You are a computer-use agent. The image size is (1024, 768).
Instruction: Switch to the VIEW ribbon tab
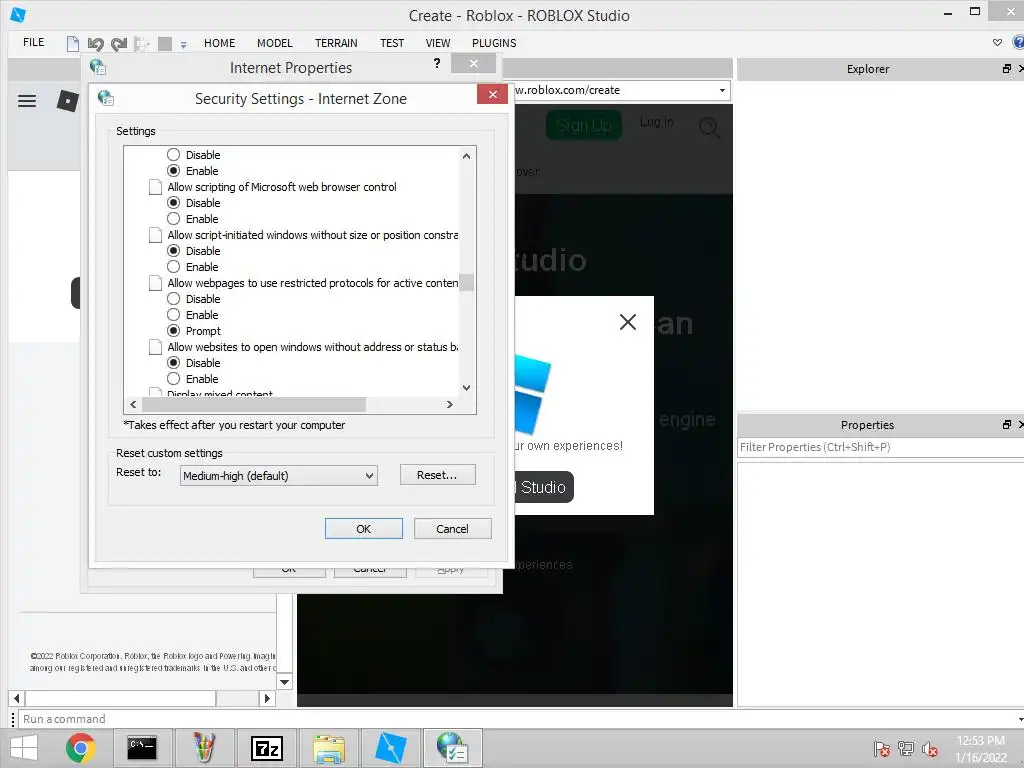pyautogui.click(x=438, y=43)
